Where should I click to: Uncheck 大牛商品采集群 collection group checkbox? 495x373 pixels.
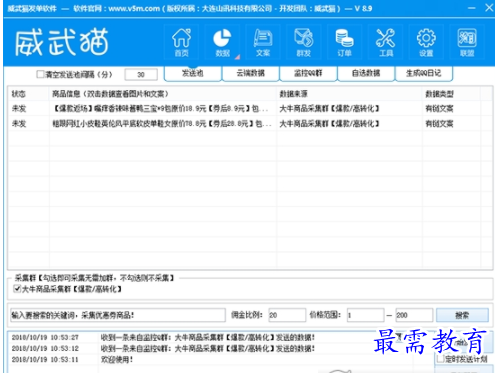click(17, 289)
